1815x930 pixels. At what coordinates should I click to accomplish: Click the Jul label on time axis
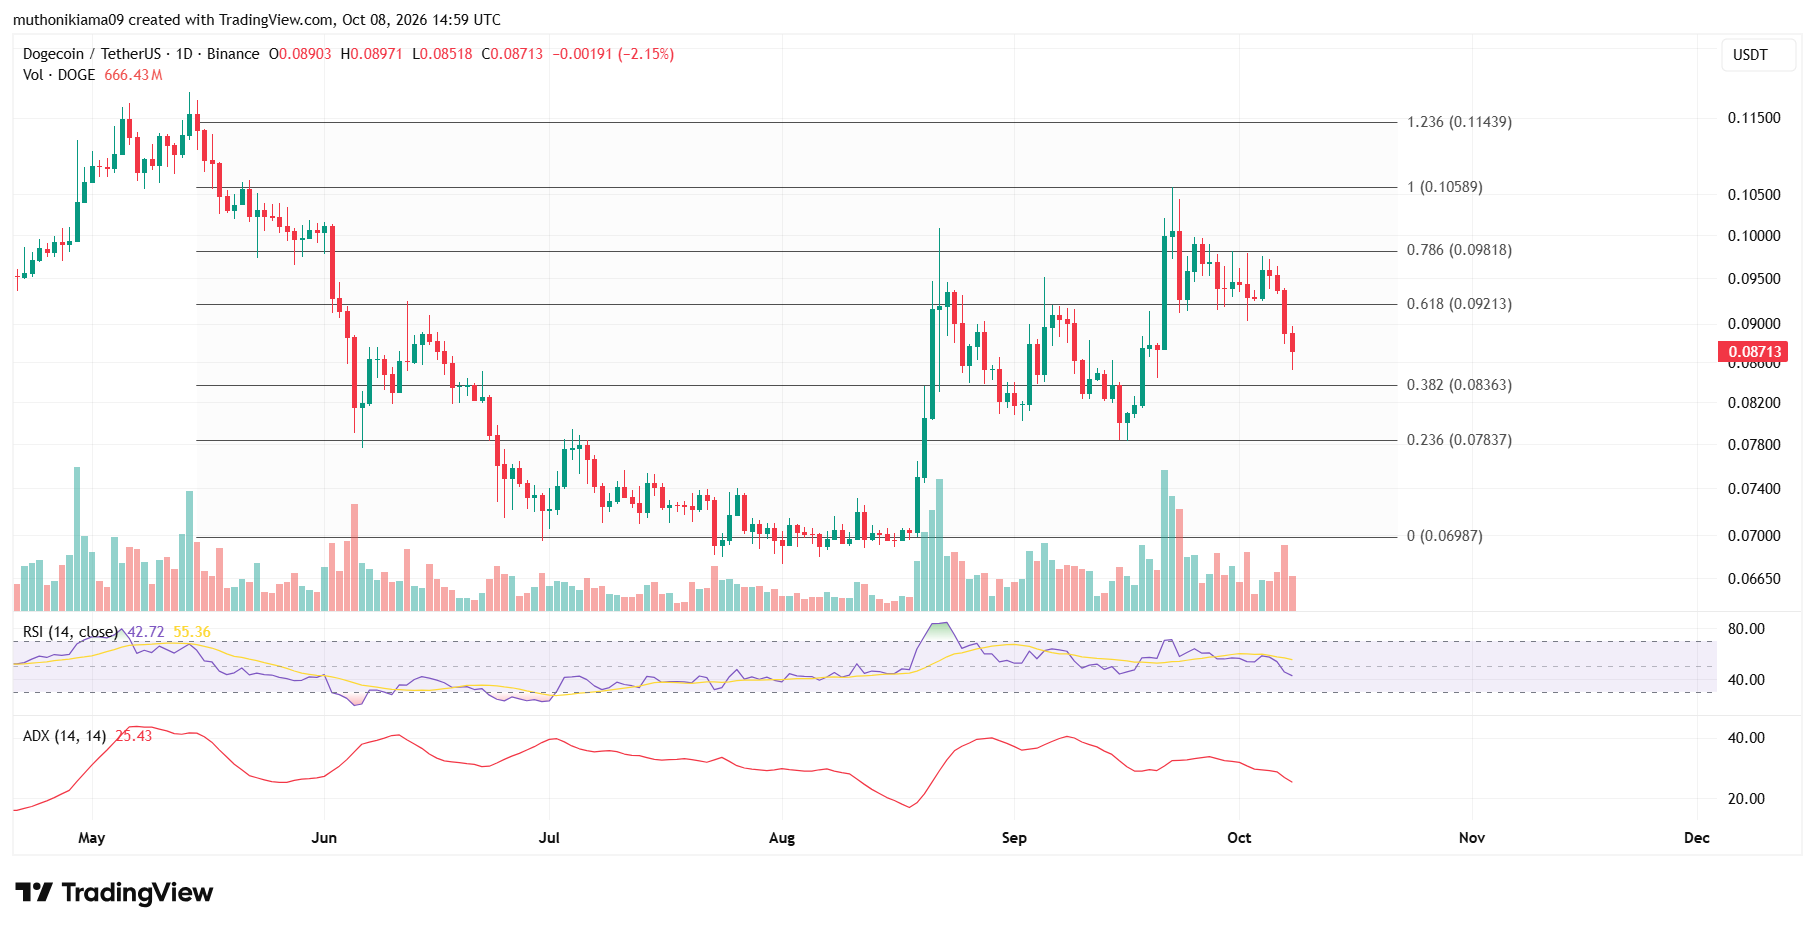(549, 838)
